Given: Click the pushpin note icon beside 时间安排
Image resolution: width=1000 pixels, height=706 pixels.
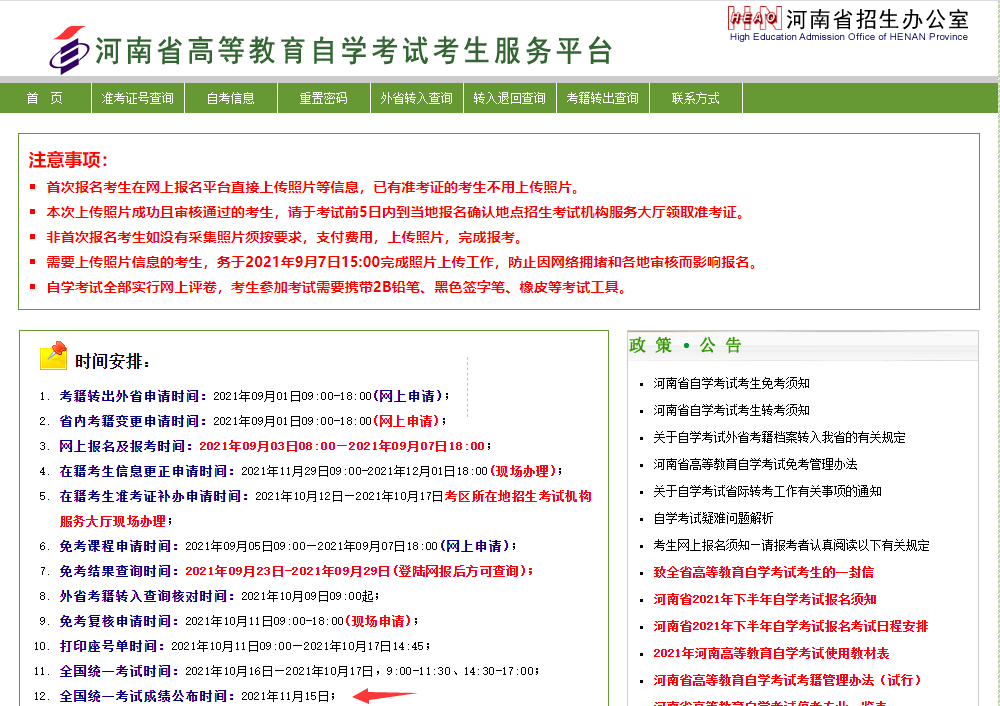Looking at the screenshot, I should [x=53, y=355].
